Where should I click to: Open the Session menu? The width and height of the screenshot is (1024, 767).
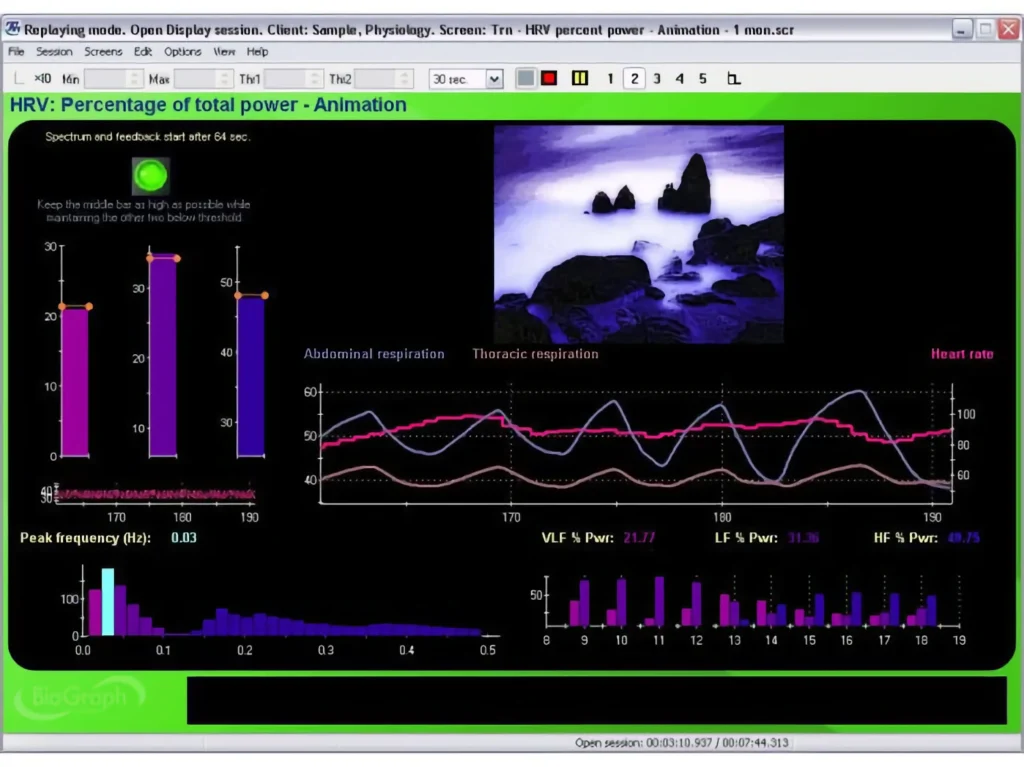[54, 52]
